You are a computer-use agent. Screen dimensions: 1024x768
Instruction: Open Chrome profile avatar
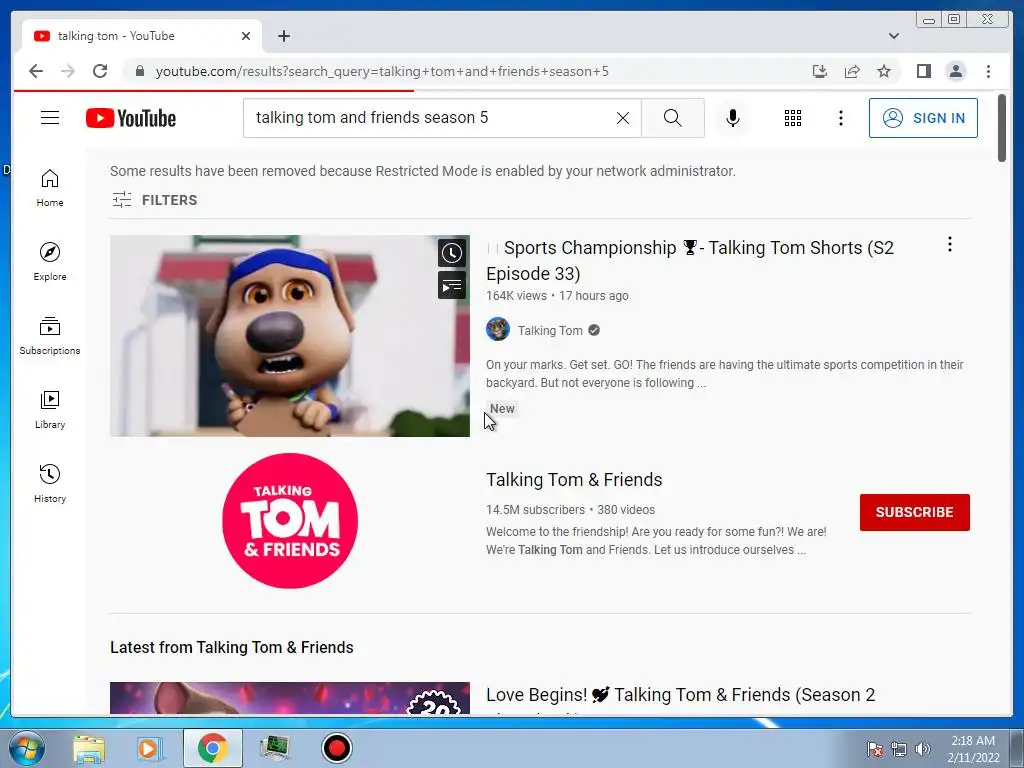[955, 71]
